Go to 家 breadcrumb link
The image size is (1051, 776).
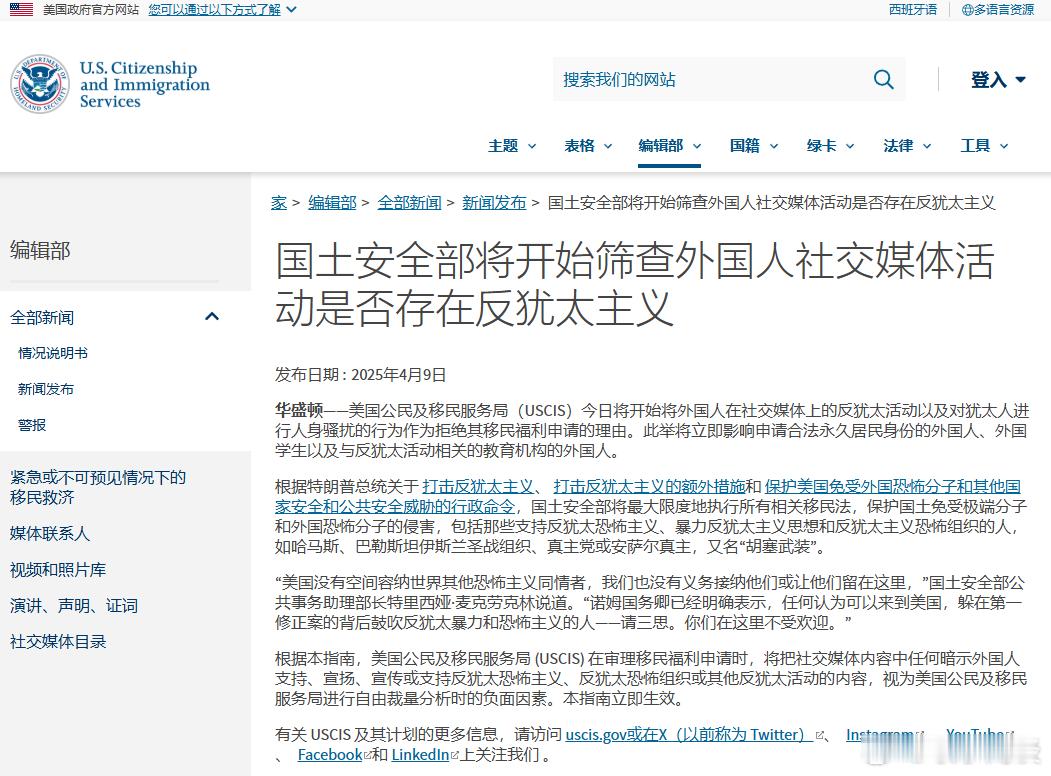click(279, 202)
